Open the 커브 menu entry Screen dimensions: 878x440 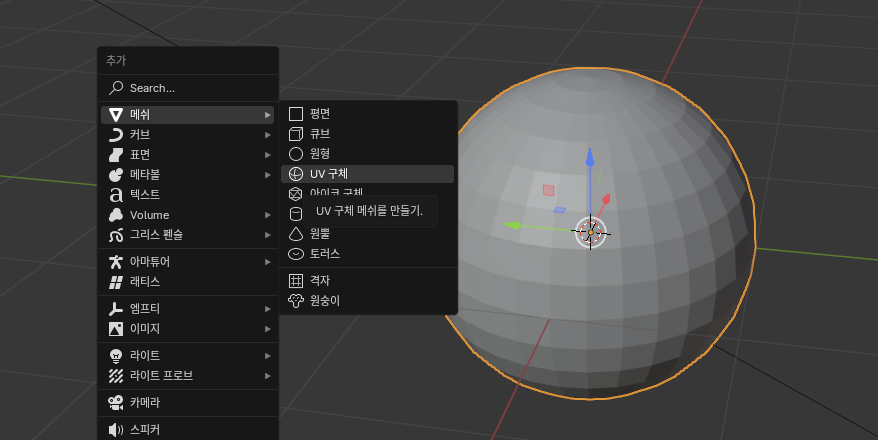(x=188, y=135)
